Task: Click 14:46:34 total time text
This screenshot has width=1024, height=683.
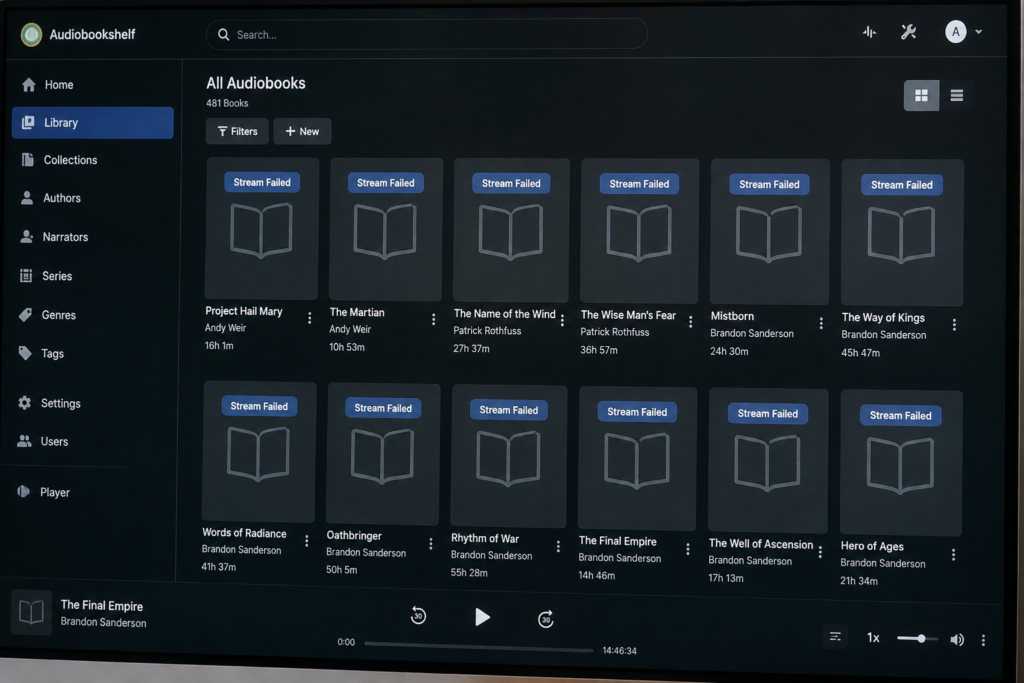Action: pyautogui.click(x=619, y=650)
